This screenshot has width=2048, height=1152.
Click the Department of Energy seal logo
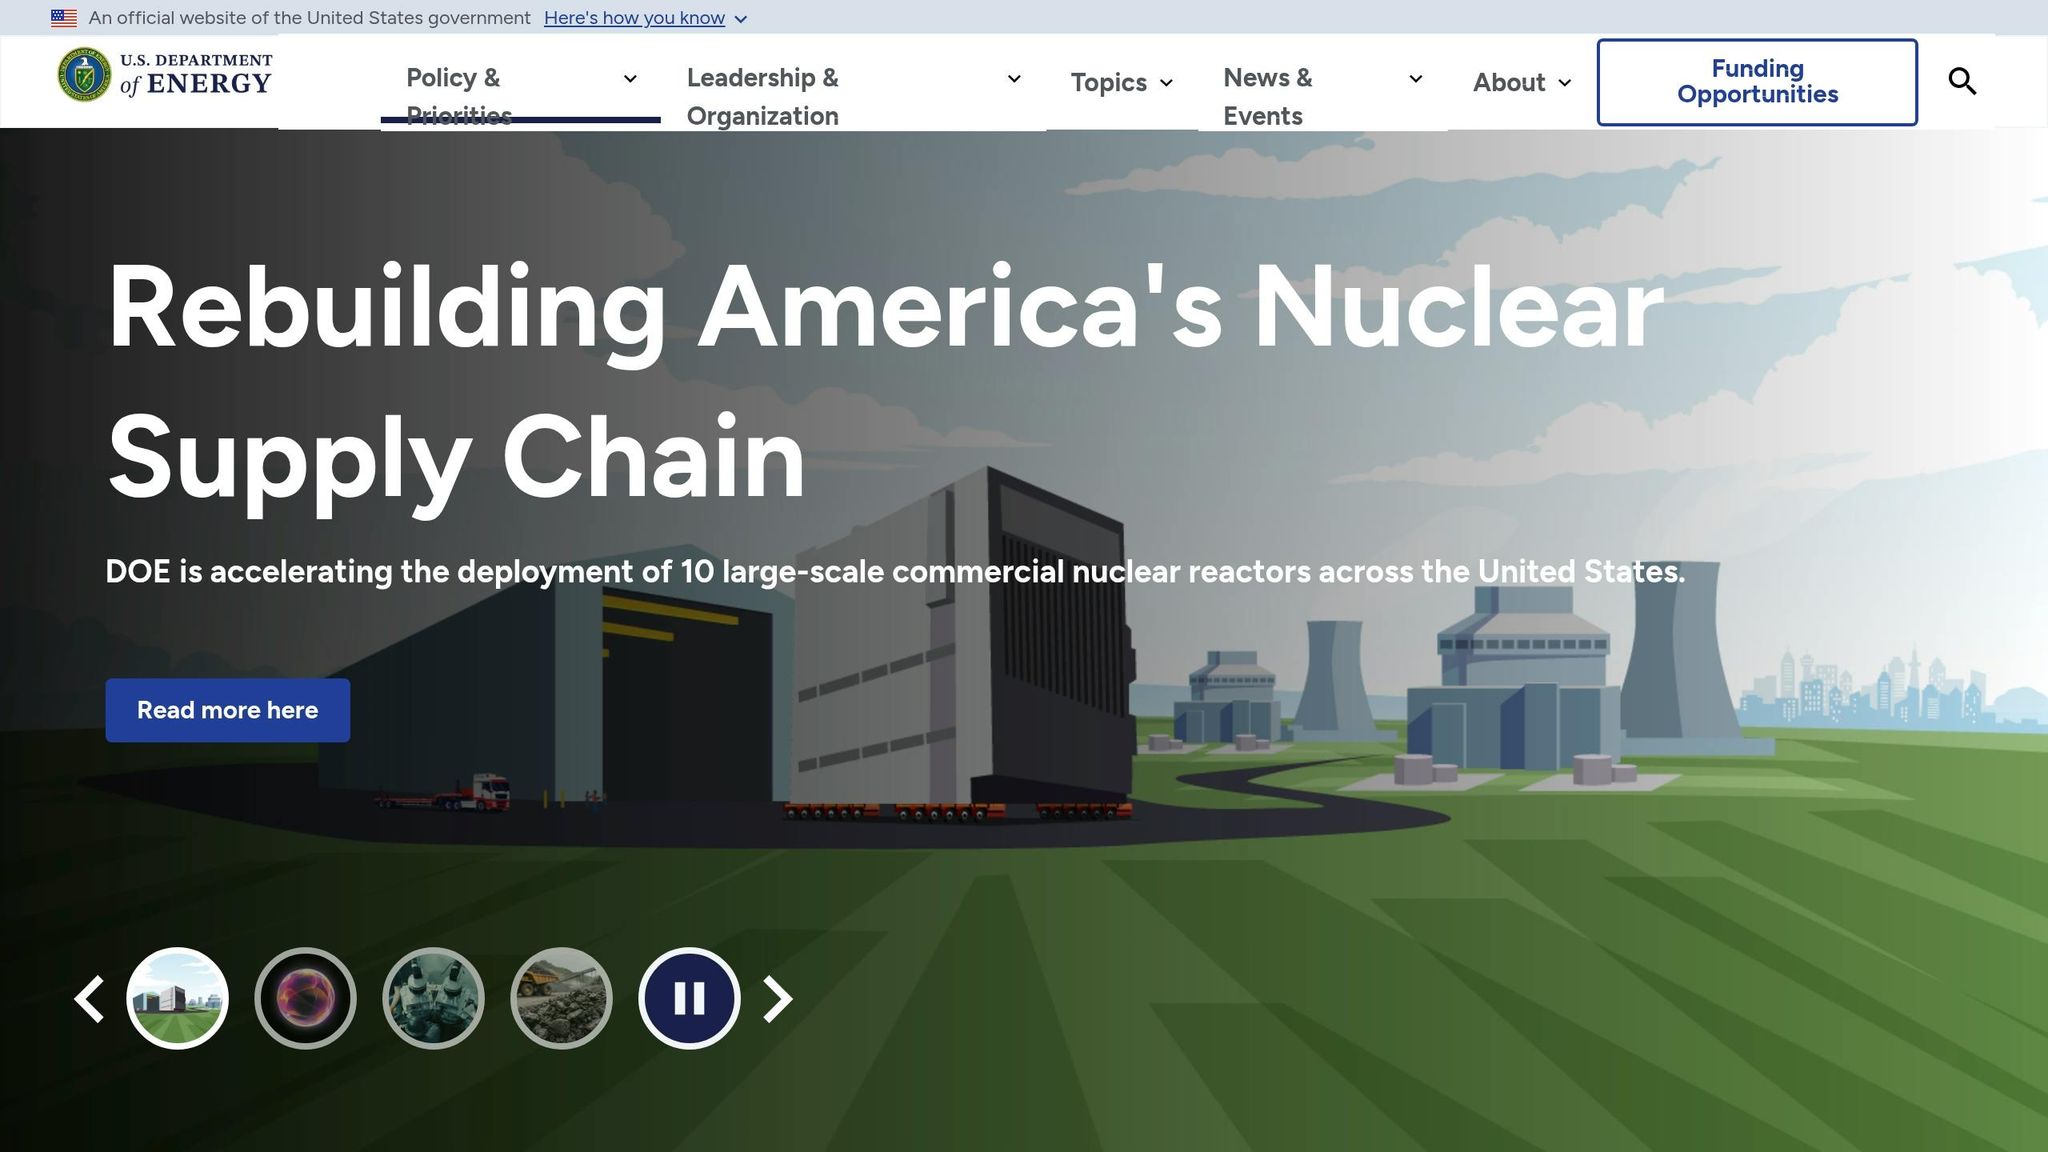(x=84, y=74)
